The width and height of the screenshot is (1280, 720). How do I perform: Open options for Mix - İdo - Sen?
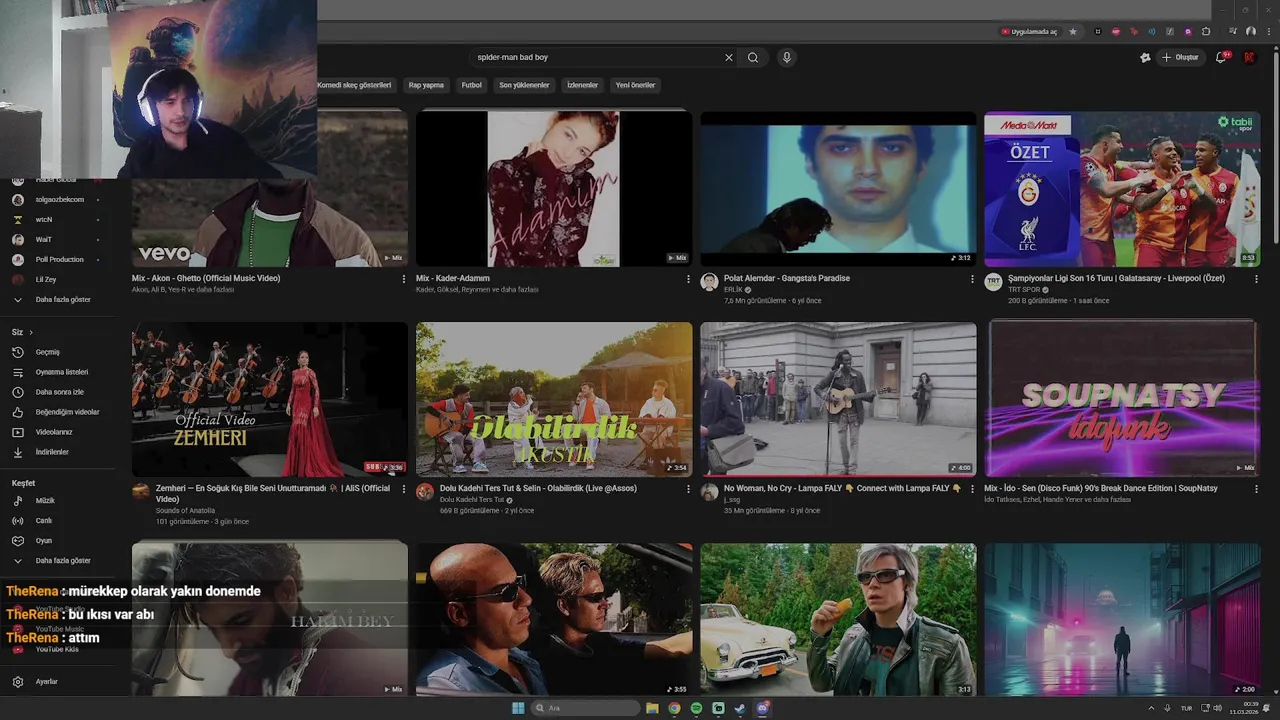(1256, 489)
